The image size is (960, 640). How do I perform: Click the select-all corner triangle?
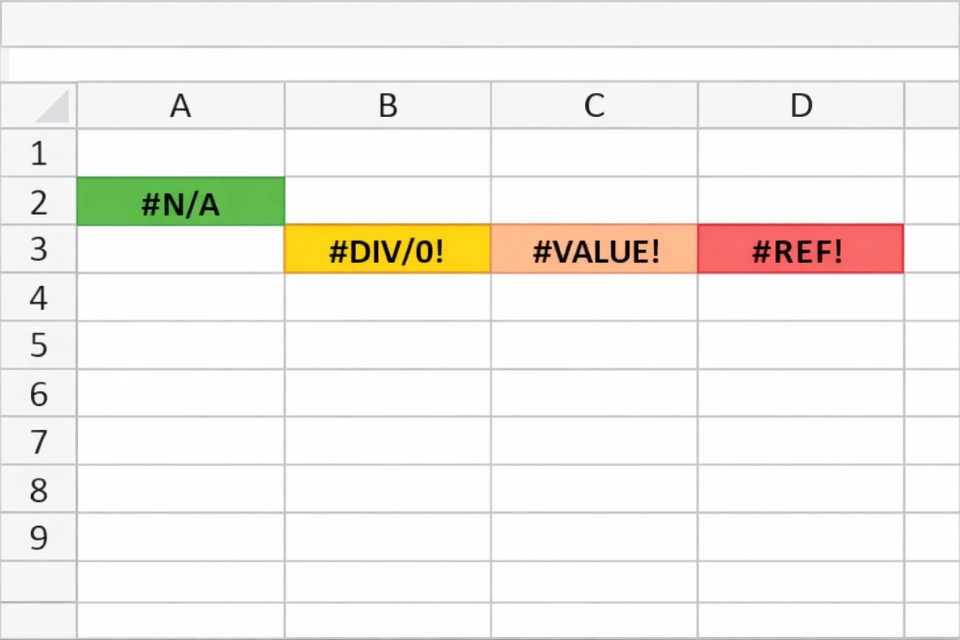coord(38,106)
